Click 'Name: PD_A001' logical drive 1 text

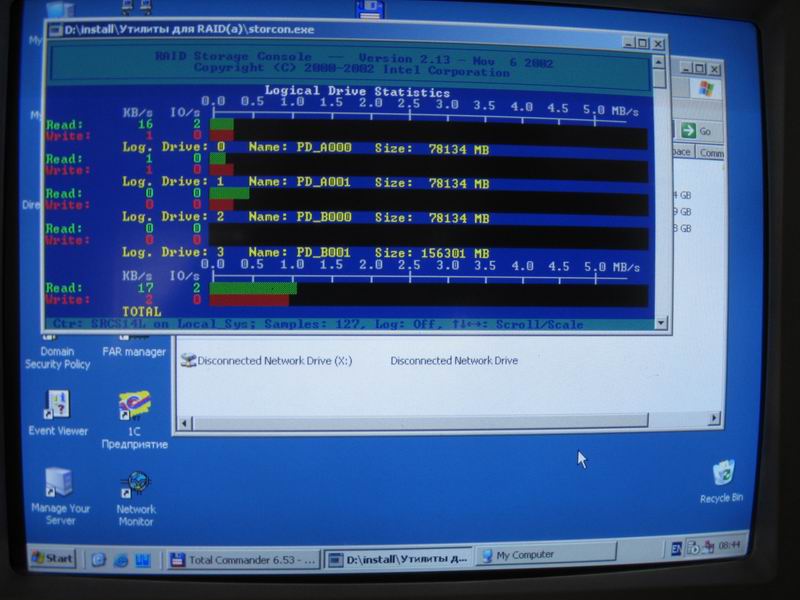[x=299, y=182]
